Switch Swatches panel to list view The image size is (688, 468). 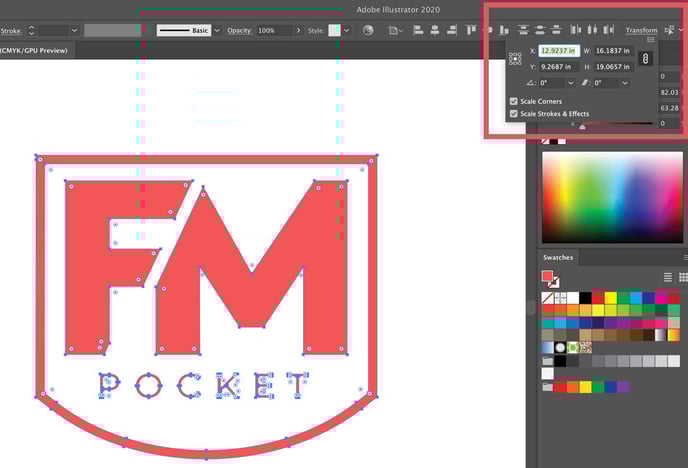point(668,277)
